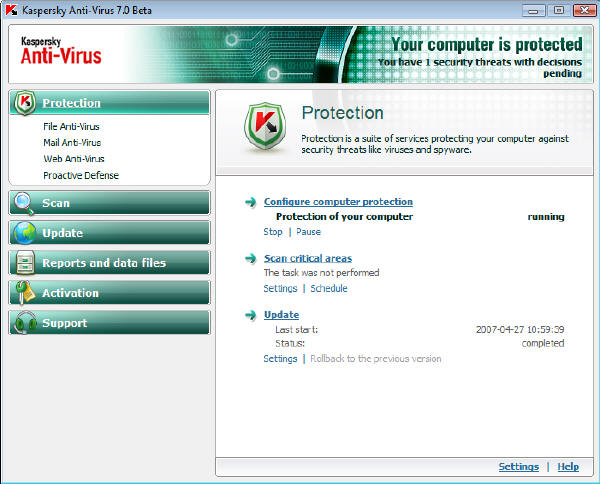This screenshot has height=484, width=600.
Task: Click the Protection shield icon in sidebar
Action: 25,103
